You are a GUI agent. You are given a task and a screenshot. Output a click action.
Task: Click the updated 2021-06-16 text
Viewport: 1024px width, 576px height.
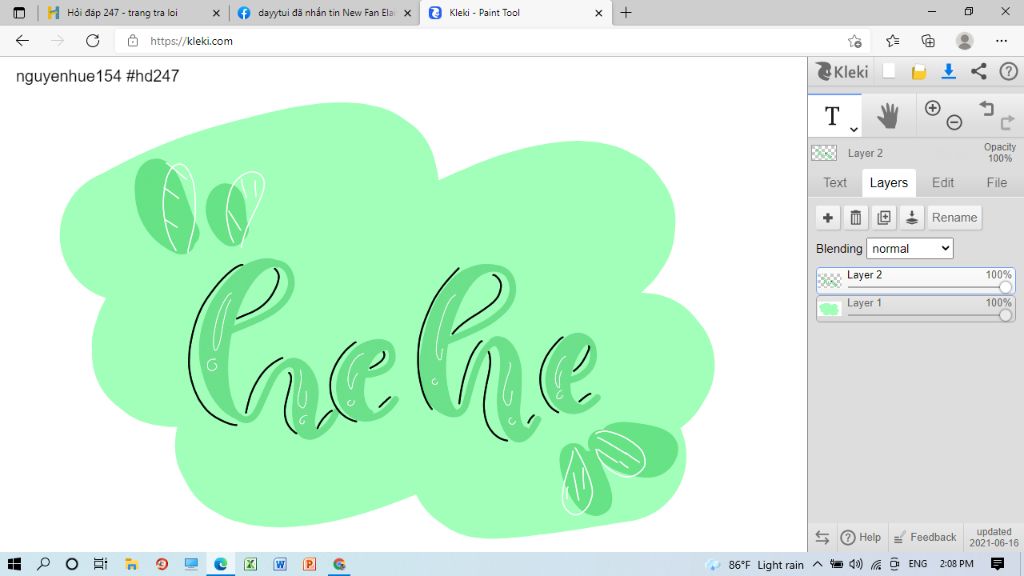click(x=994, y=537)
